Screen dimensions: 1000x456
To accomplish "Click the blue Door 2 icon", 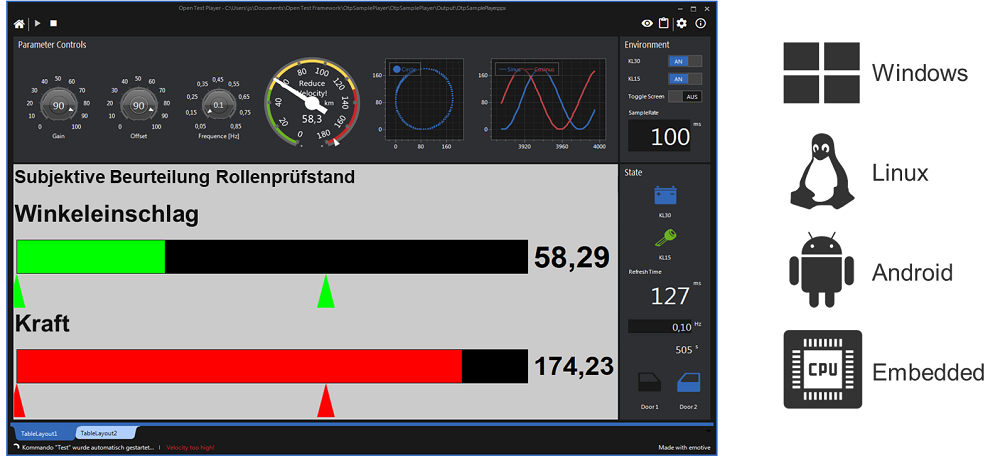I will pos(687,383).
